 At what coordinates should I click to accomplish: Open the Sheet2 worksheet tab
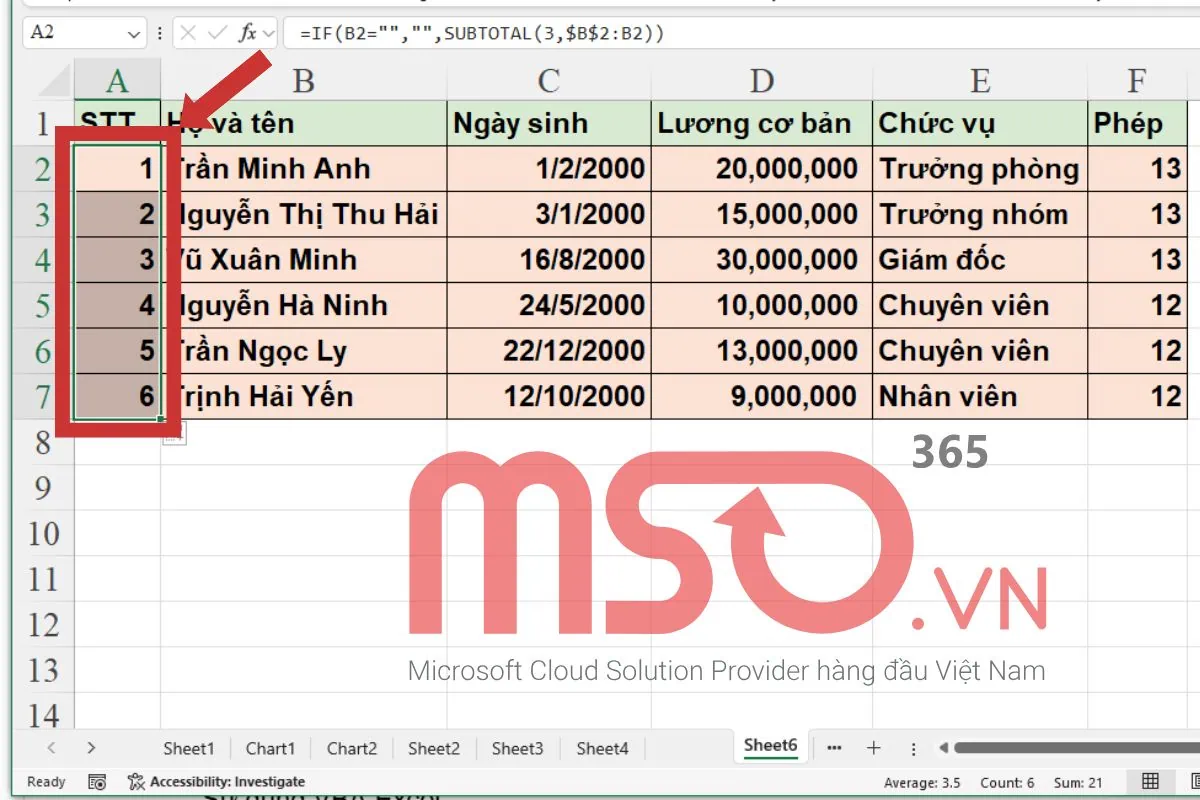(434, 748)
